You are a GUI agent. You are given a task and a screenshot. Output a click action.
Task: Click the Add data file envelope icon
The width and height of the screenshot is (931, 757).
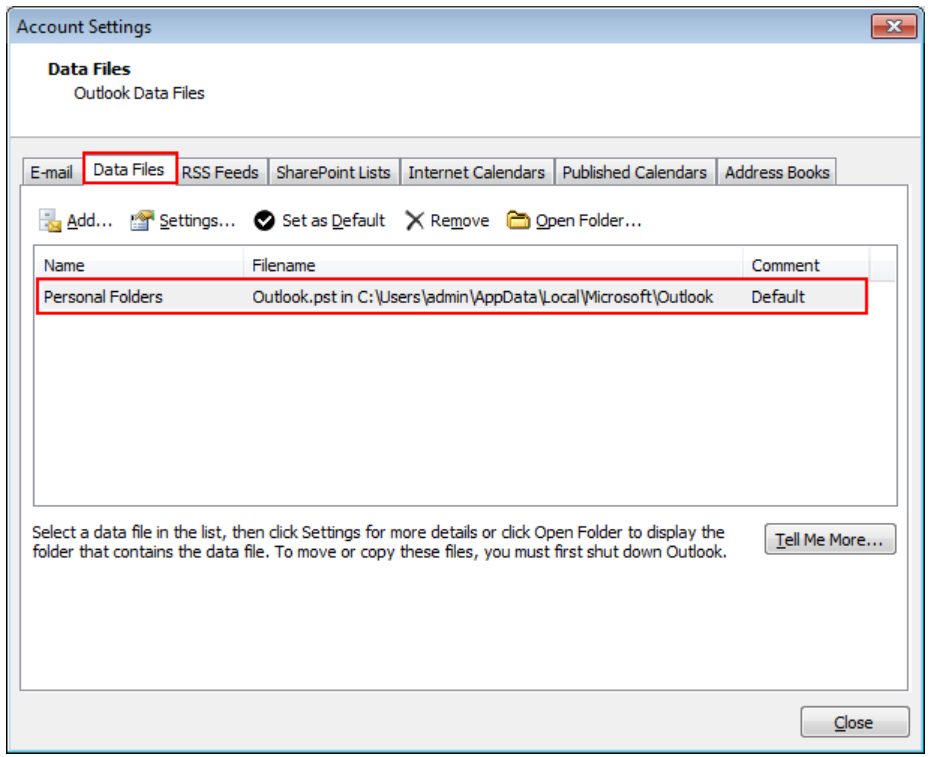[50, 220]
